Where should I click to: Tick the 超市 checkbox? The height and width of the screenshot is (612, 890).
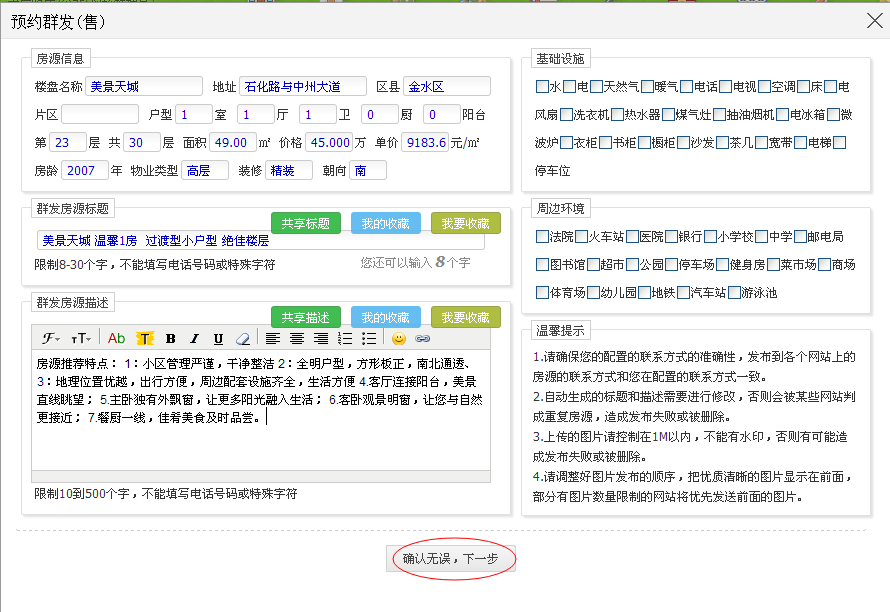(594, 265)
